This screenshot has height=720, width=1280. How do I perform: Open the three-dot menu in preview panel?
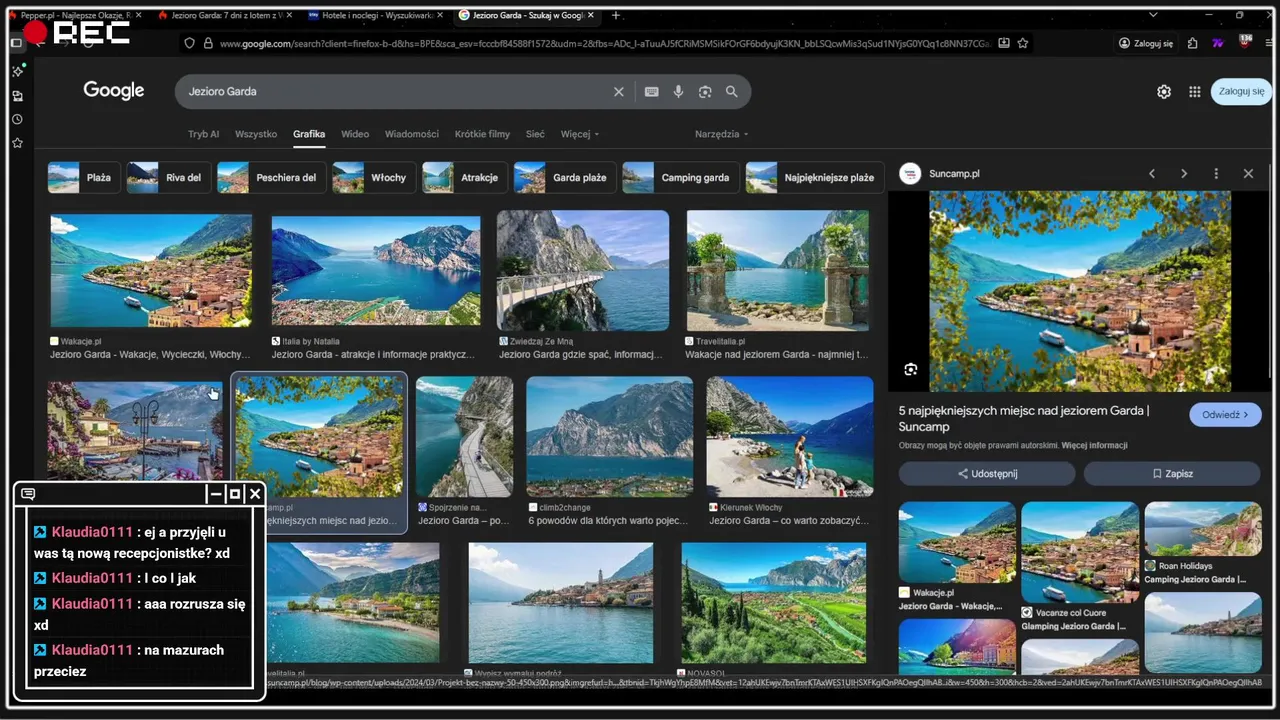pos(1216,173)
